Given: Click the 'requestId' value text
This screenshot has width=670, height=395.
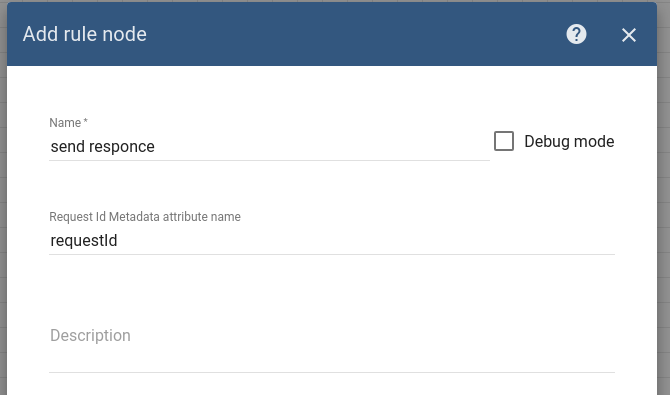Looking at the screenshot, I should 84,241.
